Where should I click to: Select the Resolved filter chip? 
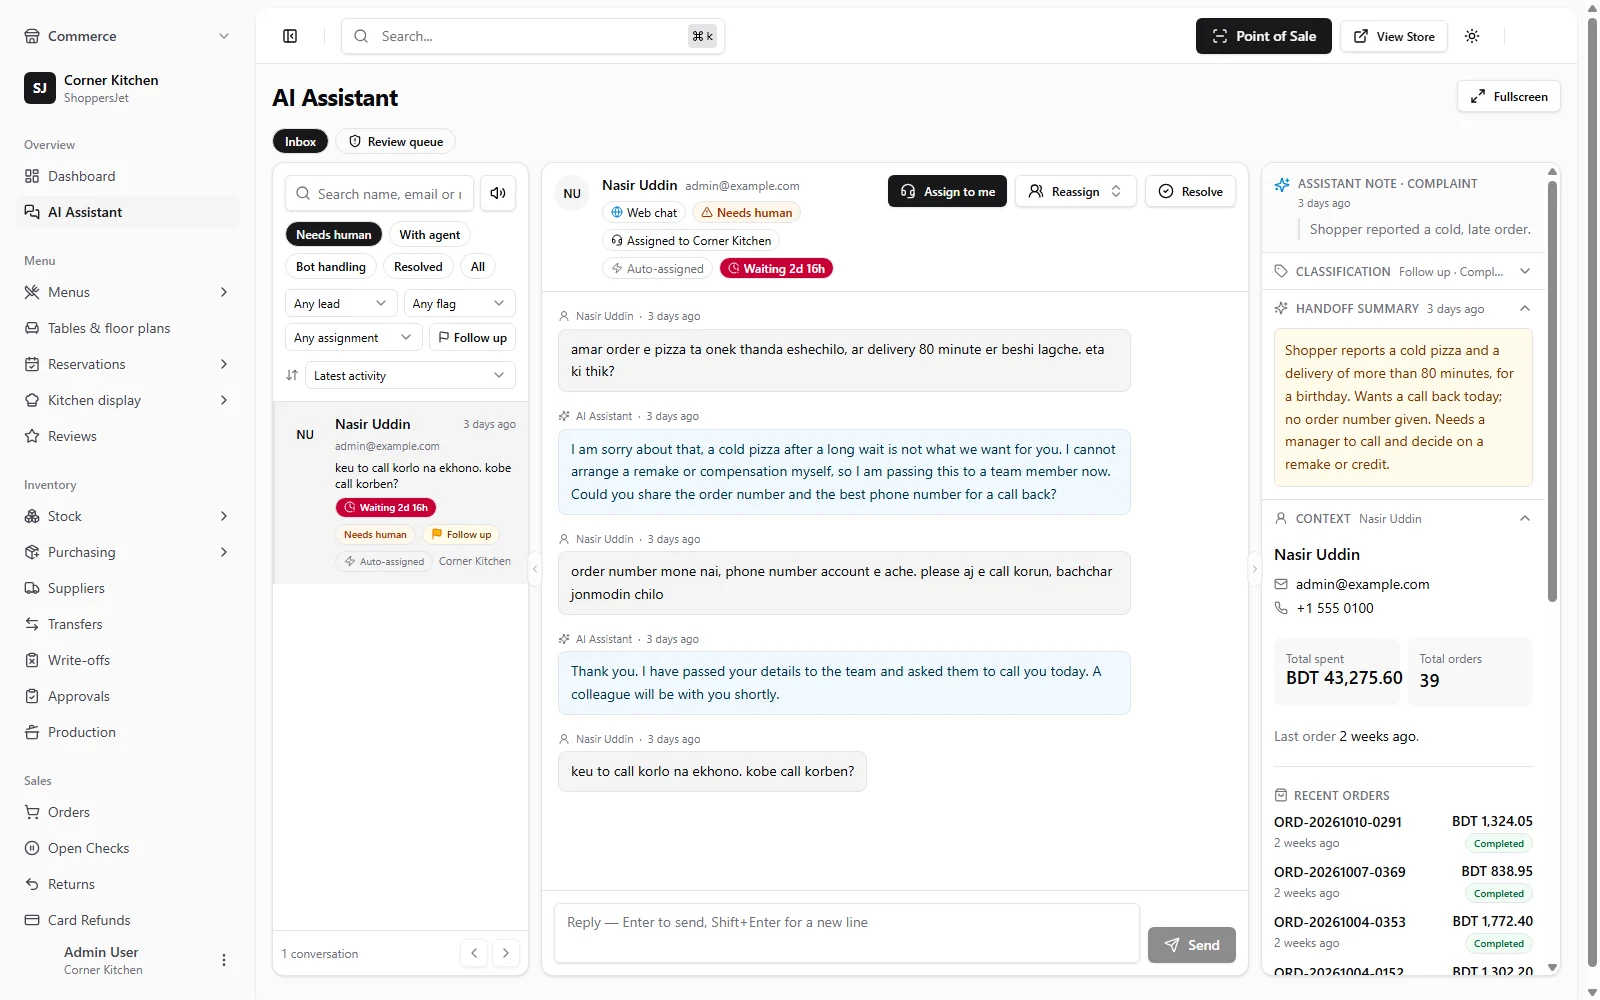point(418,267)
